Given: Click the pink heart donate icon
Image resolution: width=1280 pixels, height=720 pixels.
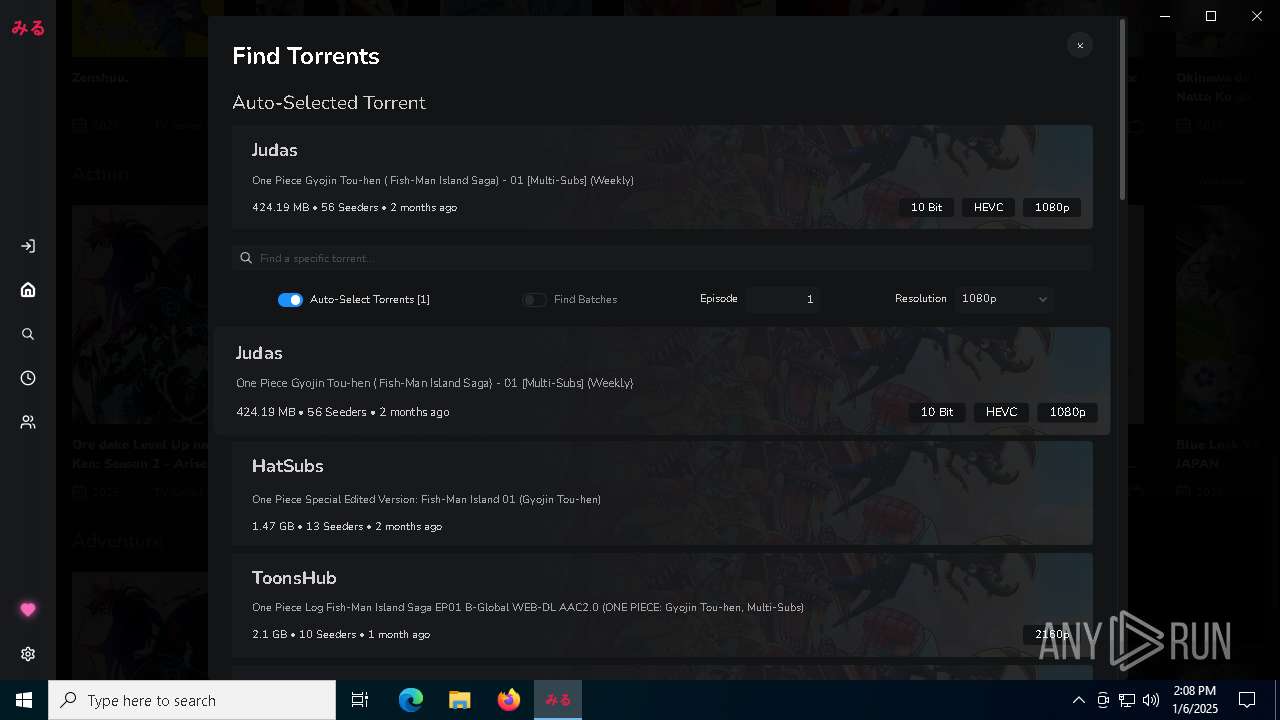Looking at the screenshot, I should 28,610.
